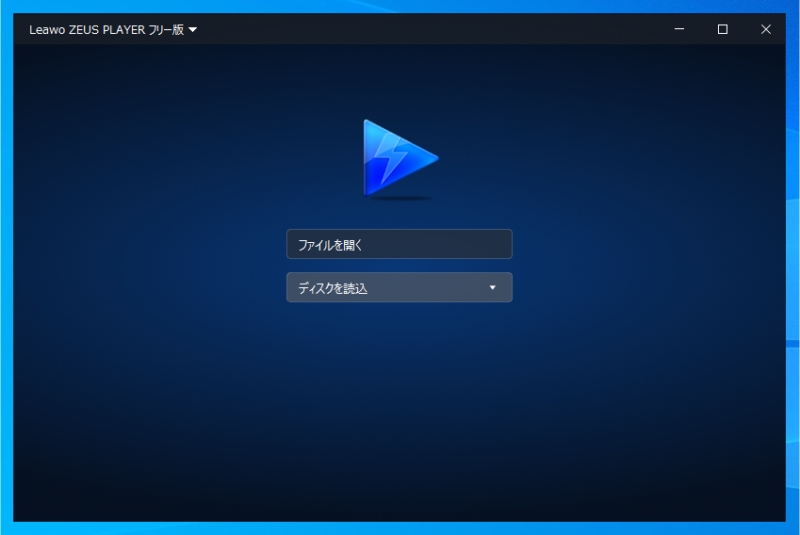Screen dimensions: 800x535
Task: Expand the ディスクを読込 dropdown
Action: (x=399, y=288)
